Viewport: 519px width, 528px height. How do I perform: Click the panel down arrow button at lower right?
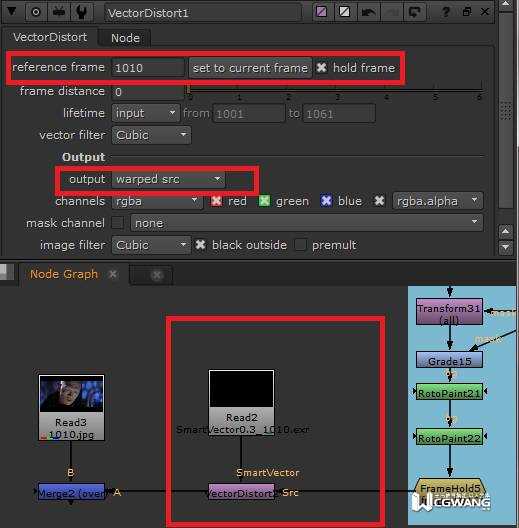506,247
